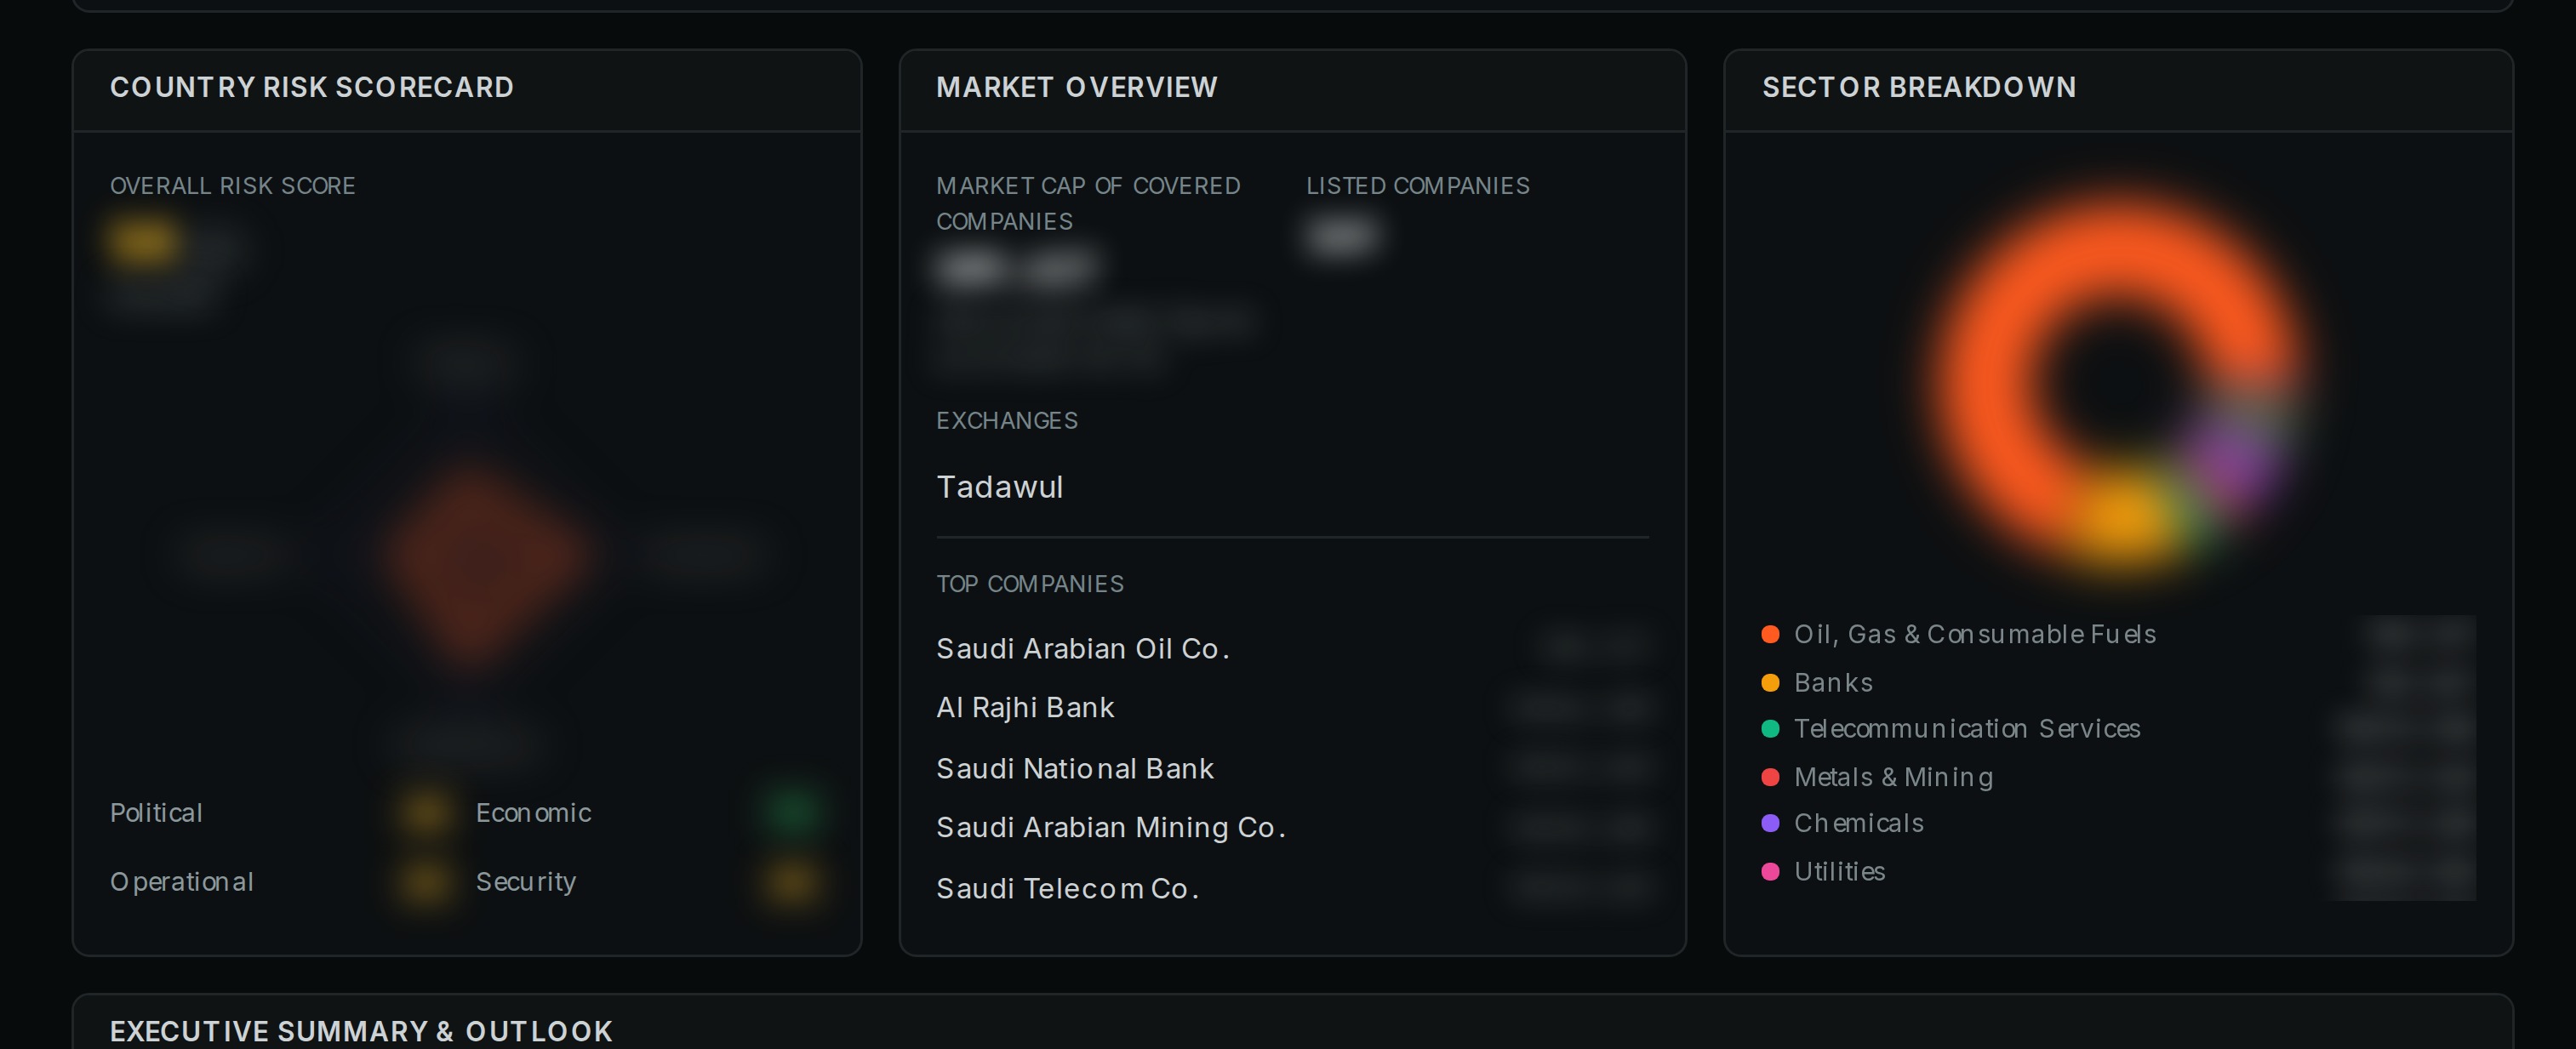Click the Chemicals legend color dot
The width and height of the screenshot is (2576, 1049).
1770,823
